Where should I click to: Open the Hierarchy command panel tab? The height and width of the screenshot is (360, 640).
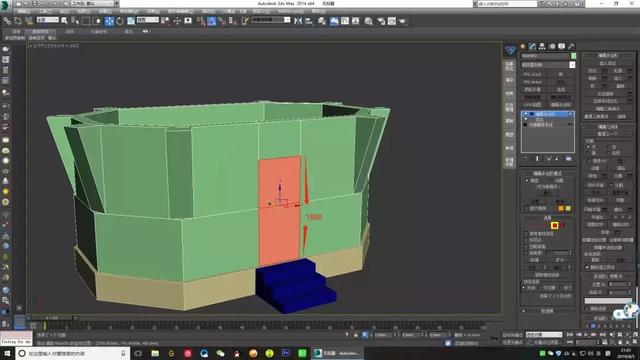click(542, 47)
